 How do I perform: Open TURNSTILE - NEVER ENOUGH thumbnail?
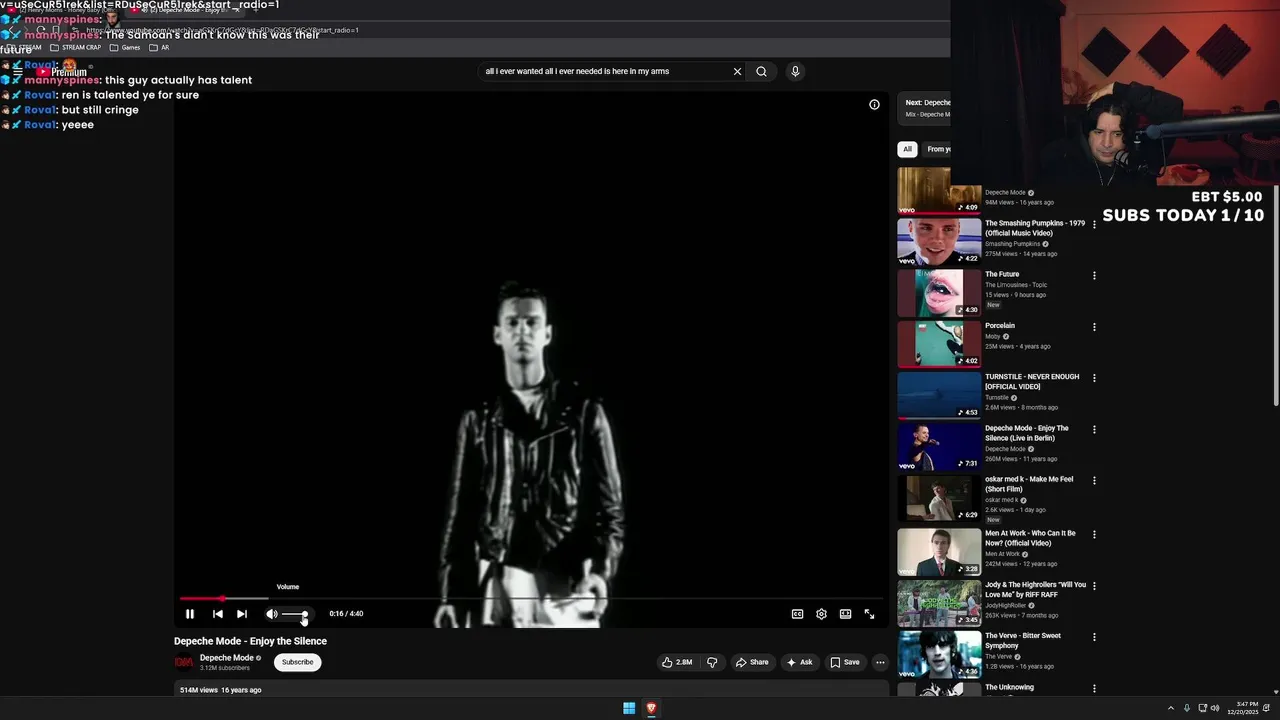939,395
